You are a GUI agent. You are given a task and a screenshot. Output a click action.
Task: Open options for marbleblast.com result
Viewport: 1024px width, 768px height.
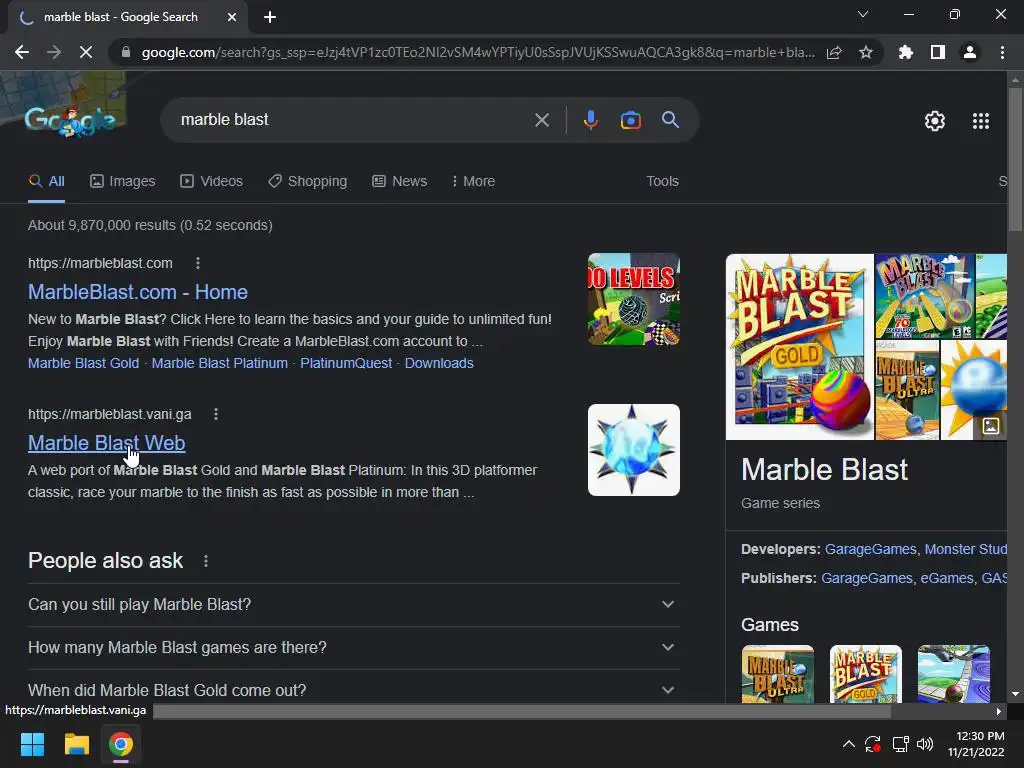198,263
